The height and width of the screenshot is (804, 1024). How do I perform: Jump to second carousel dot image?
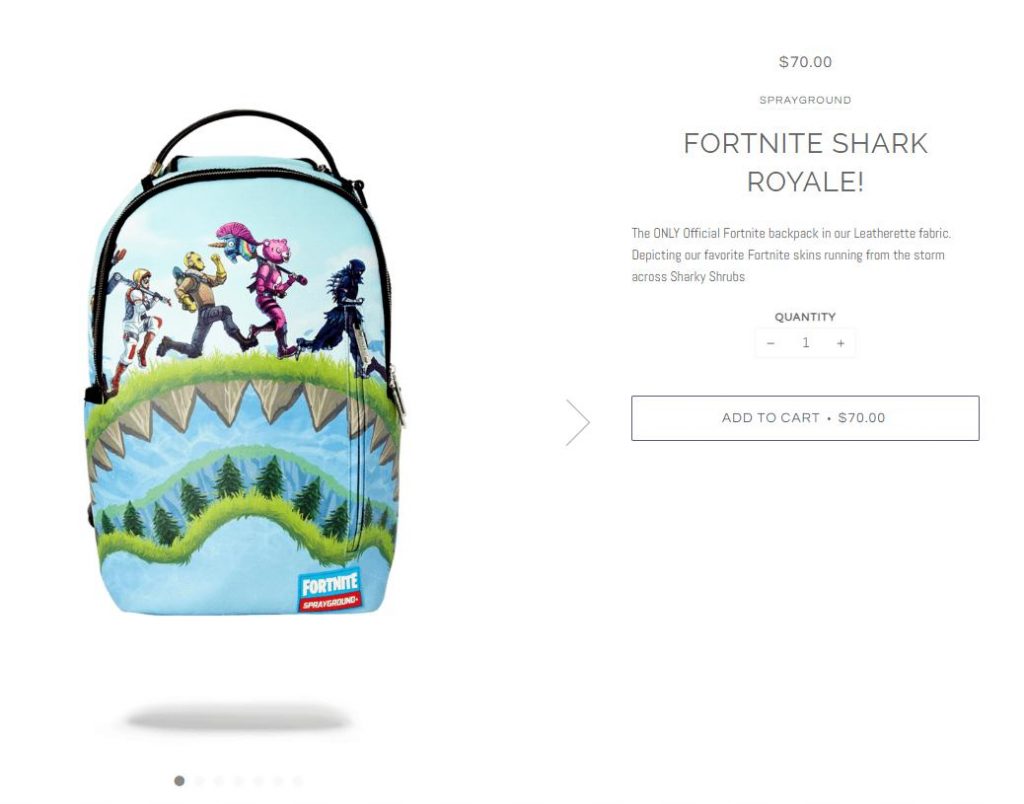click(x=199, y=780)
